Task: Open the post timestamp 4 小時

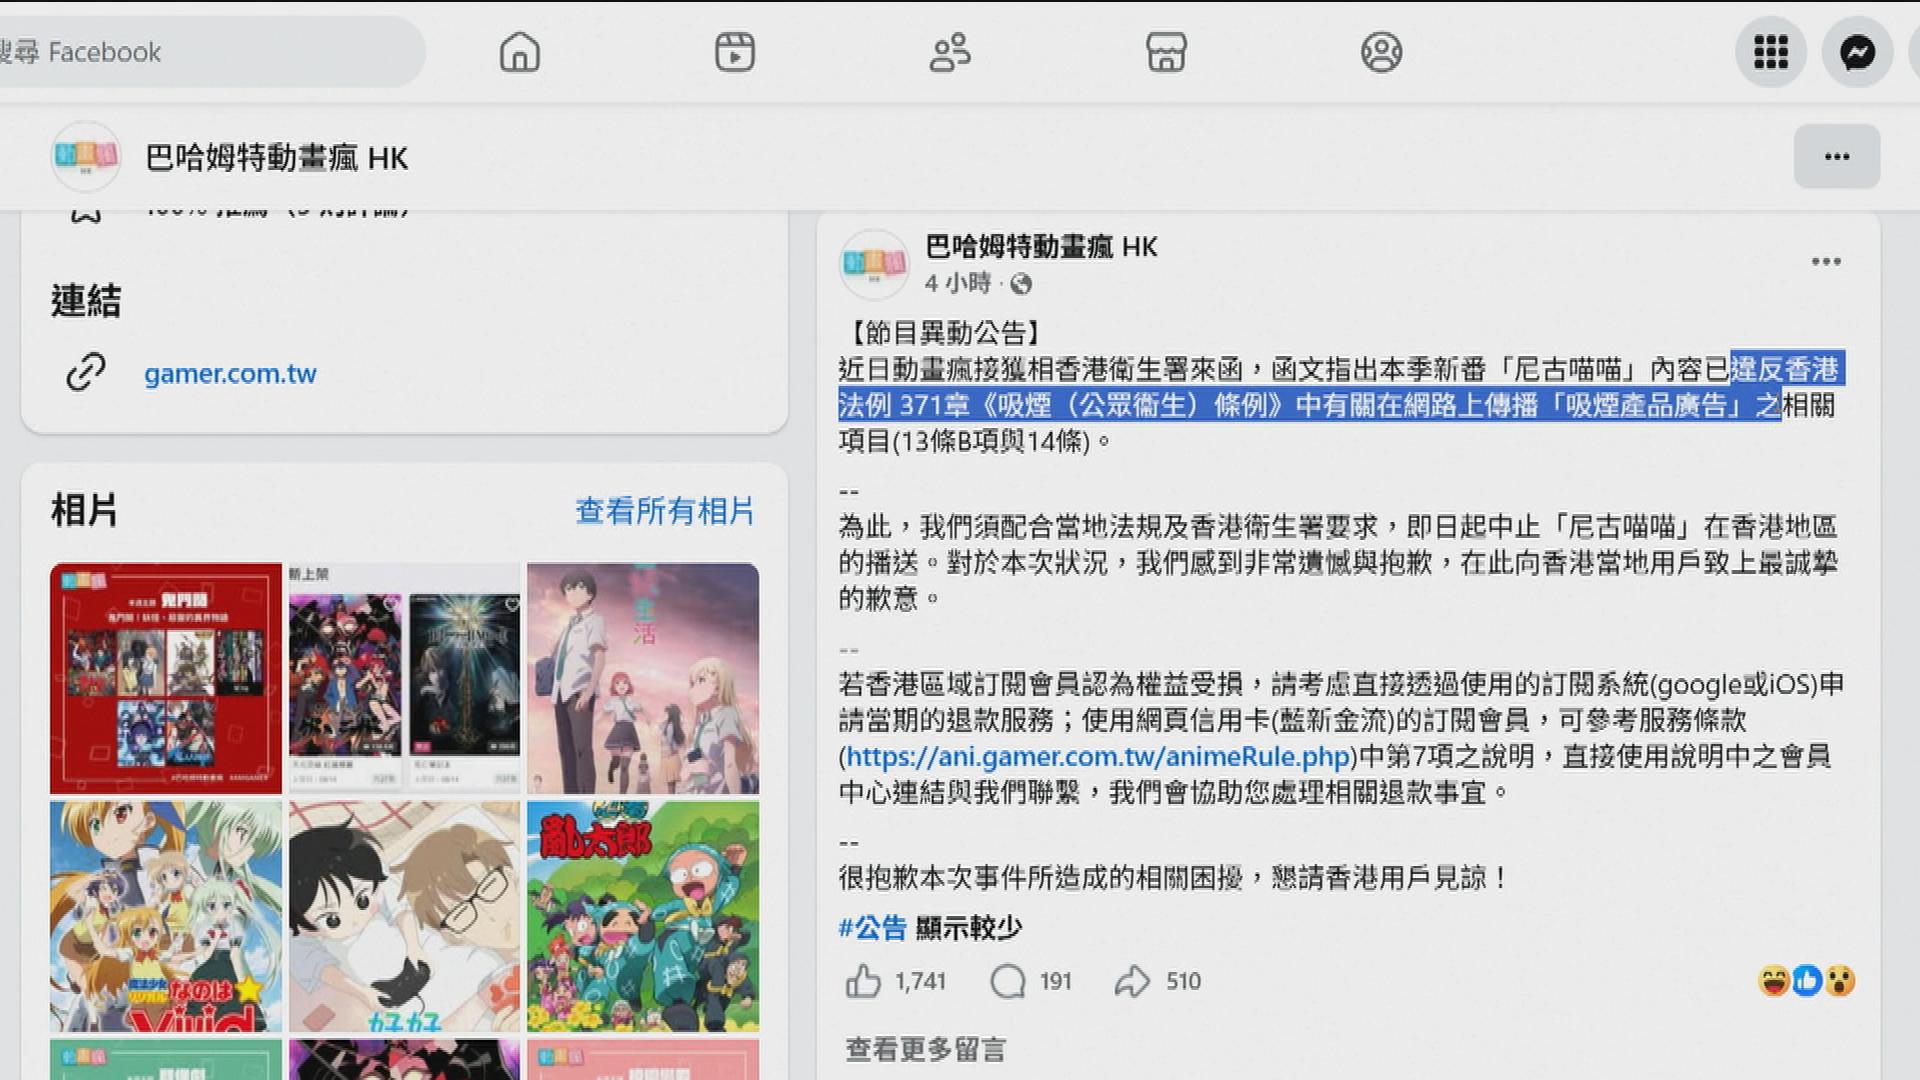Action: [957, 284]
